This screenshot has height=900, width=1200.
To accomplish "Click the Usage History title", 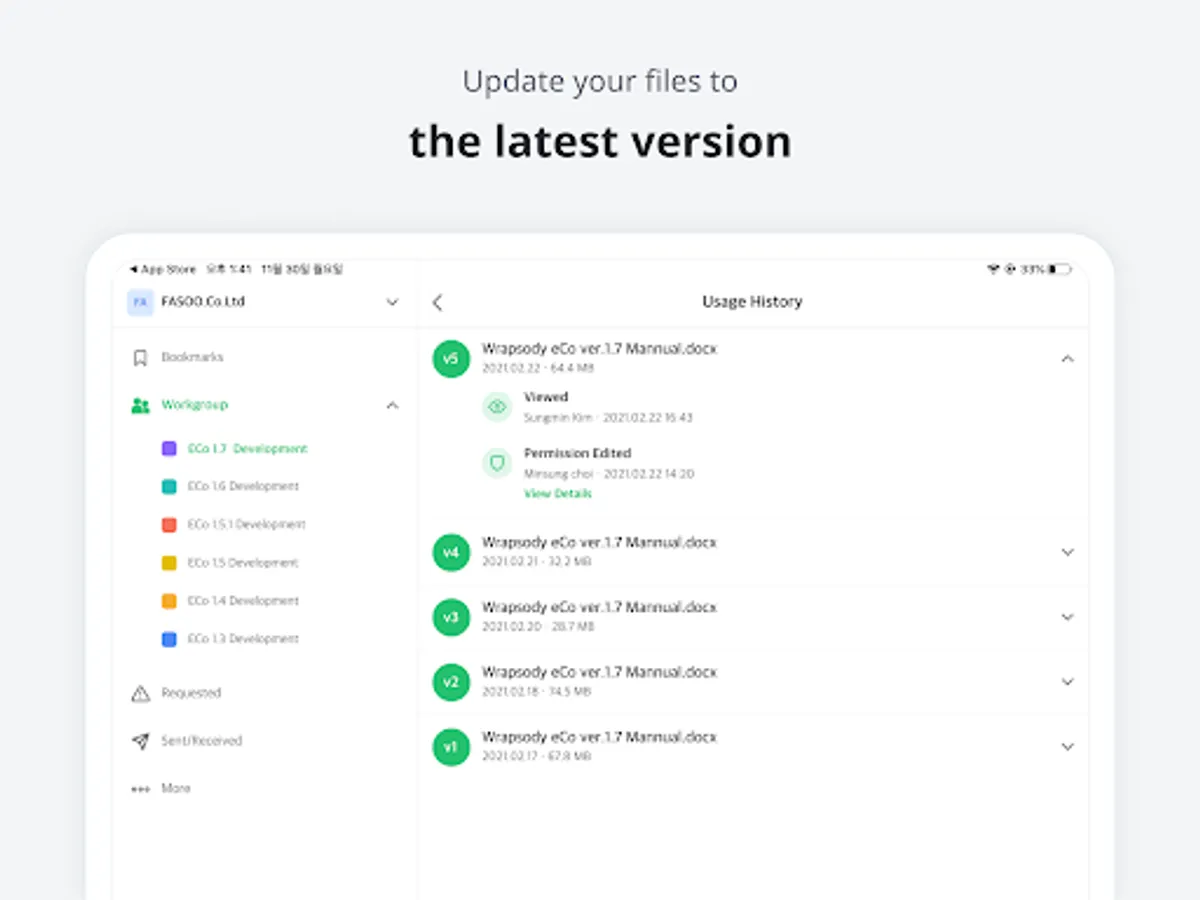I will (x=752, y=302).
